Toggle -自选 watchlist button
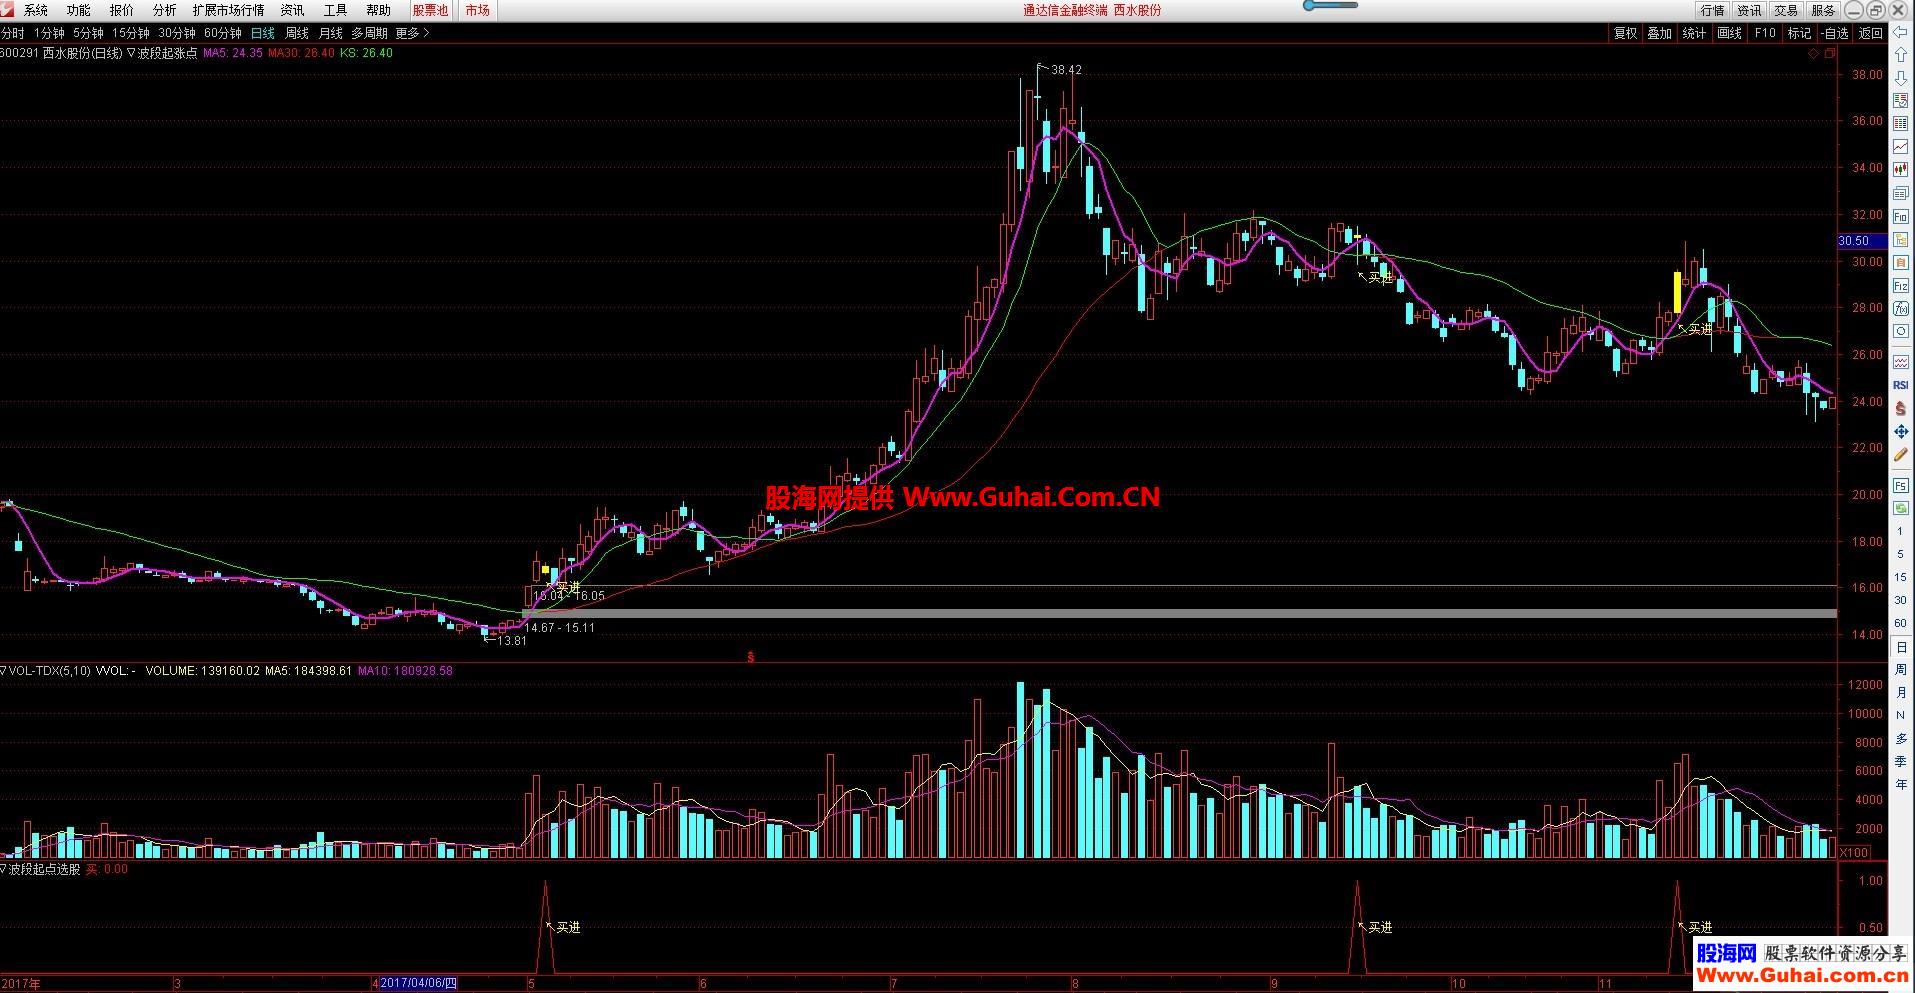 tap(1835, 33)
